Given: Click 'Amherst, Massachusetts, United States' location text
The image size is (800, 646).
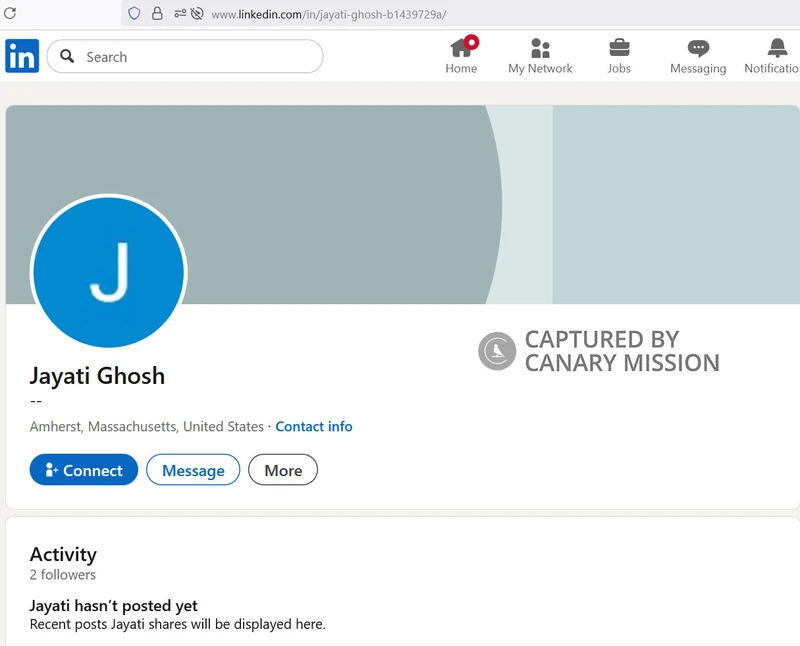Looking at the screenshot, I should 147,427.
